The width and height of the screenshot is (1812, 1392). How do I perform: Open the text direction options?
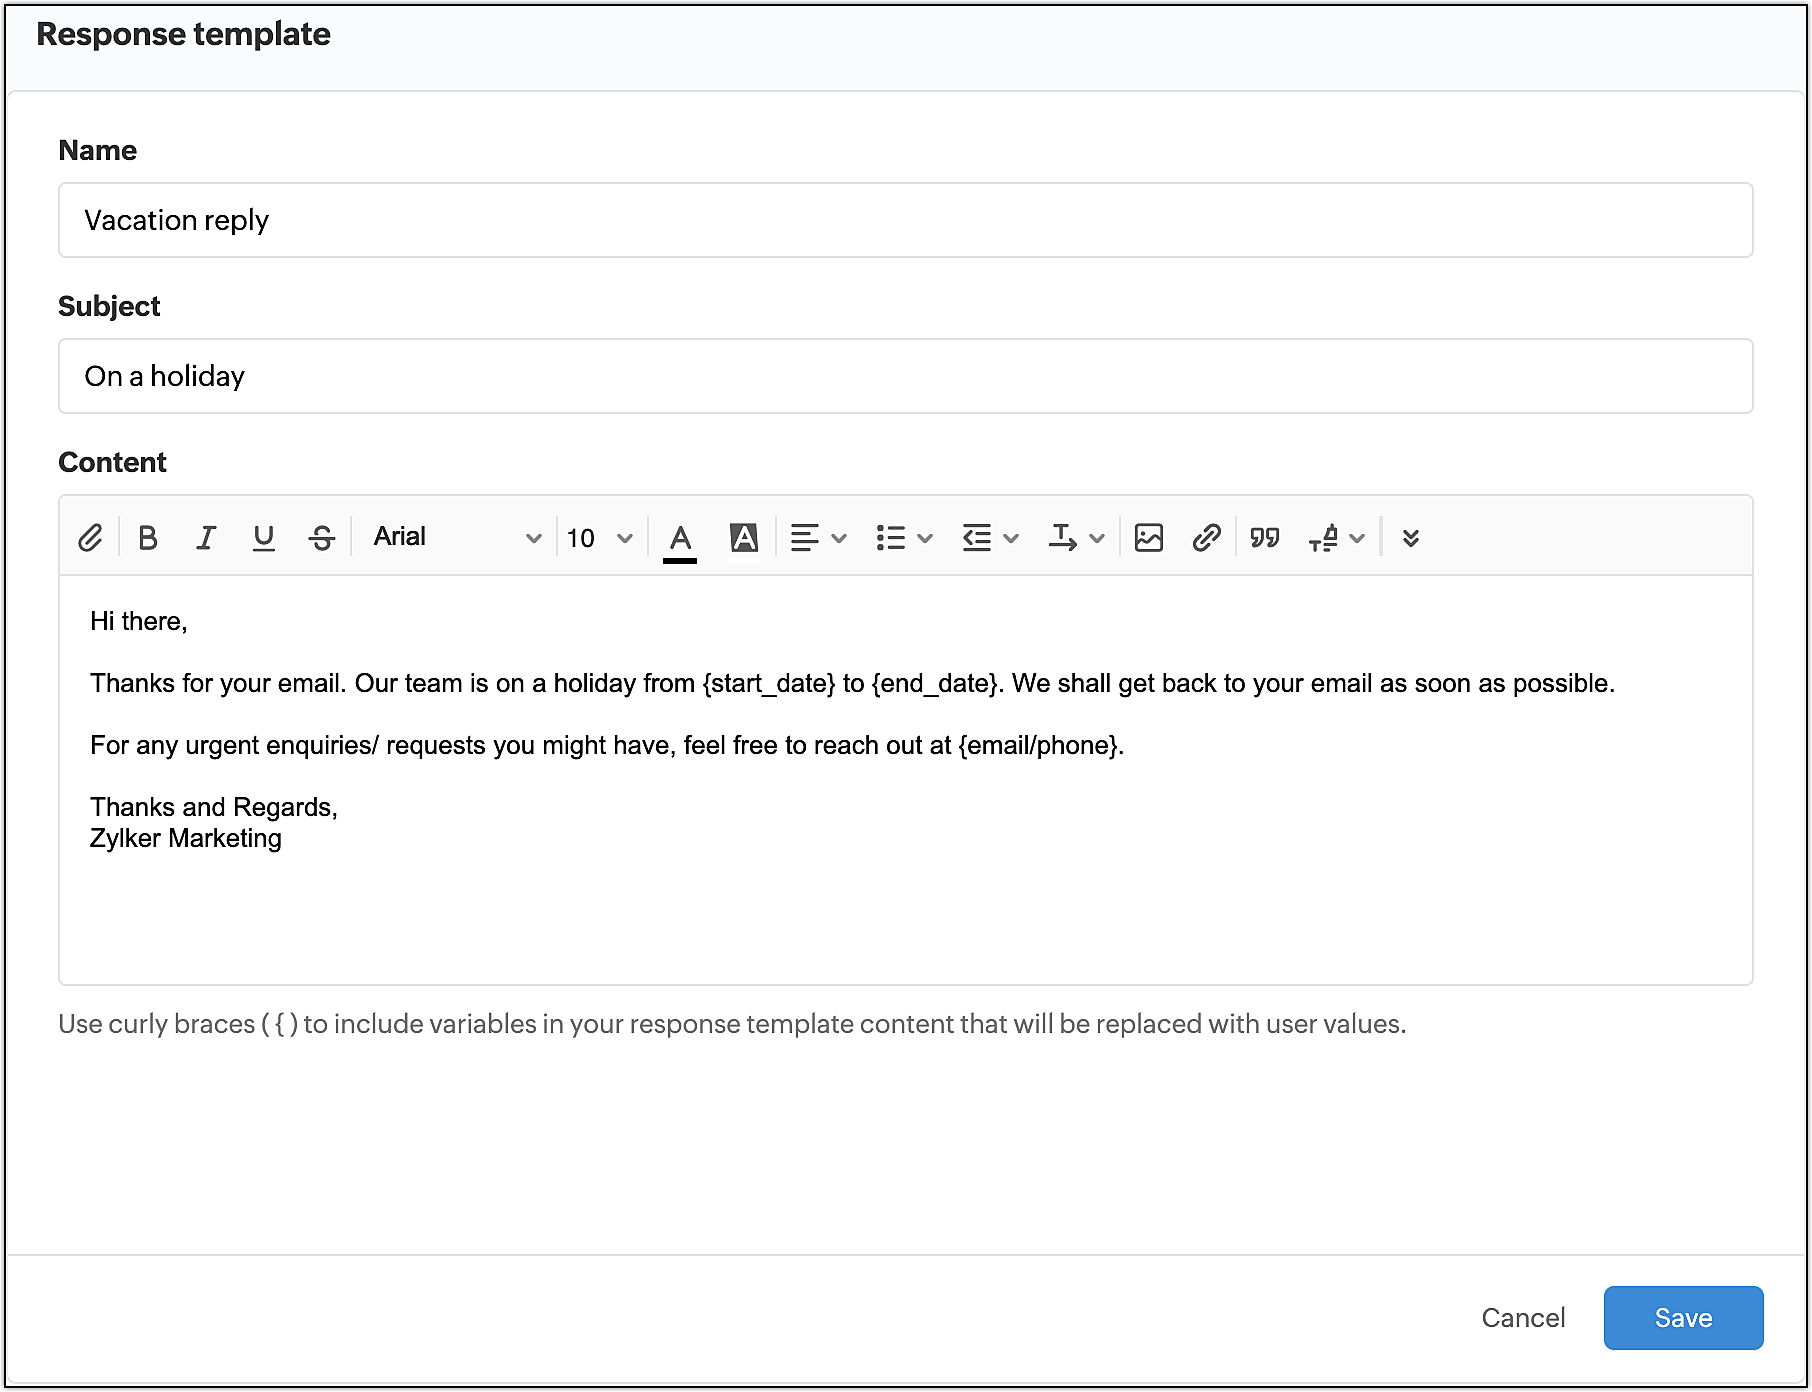point(1076,538)
